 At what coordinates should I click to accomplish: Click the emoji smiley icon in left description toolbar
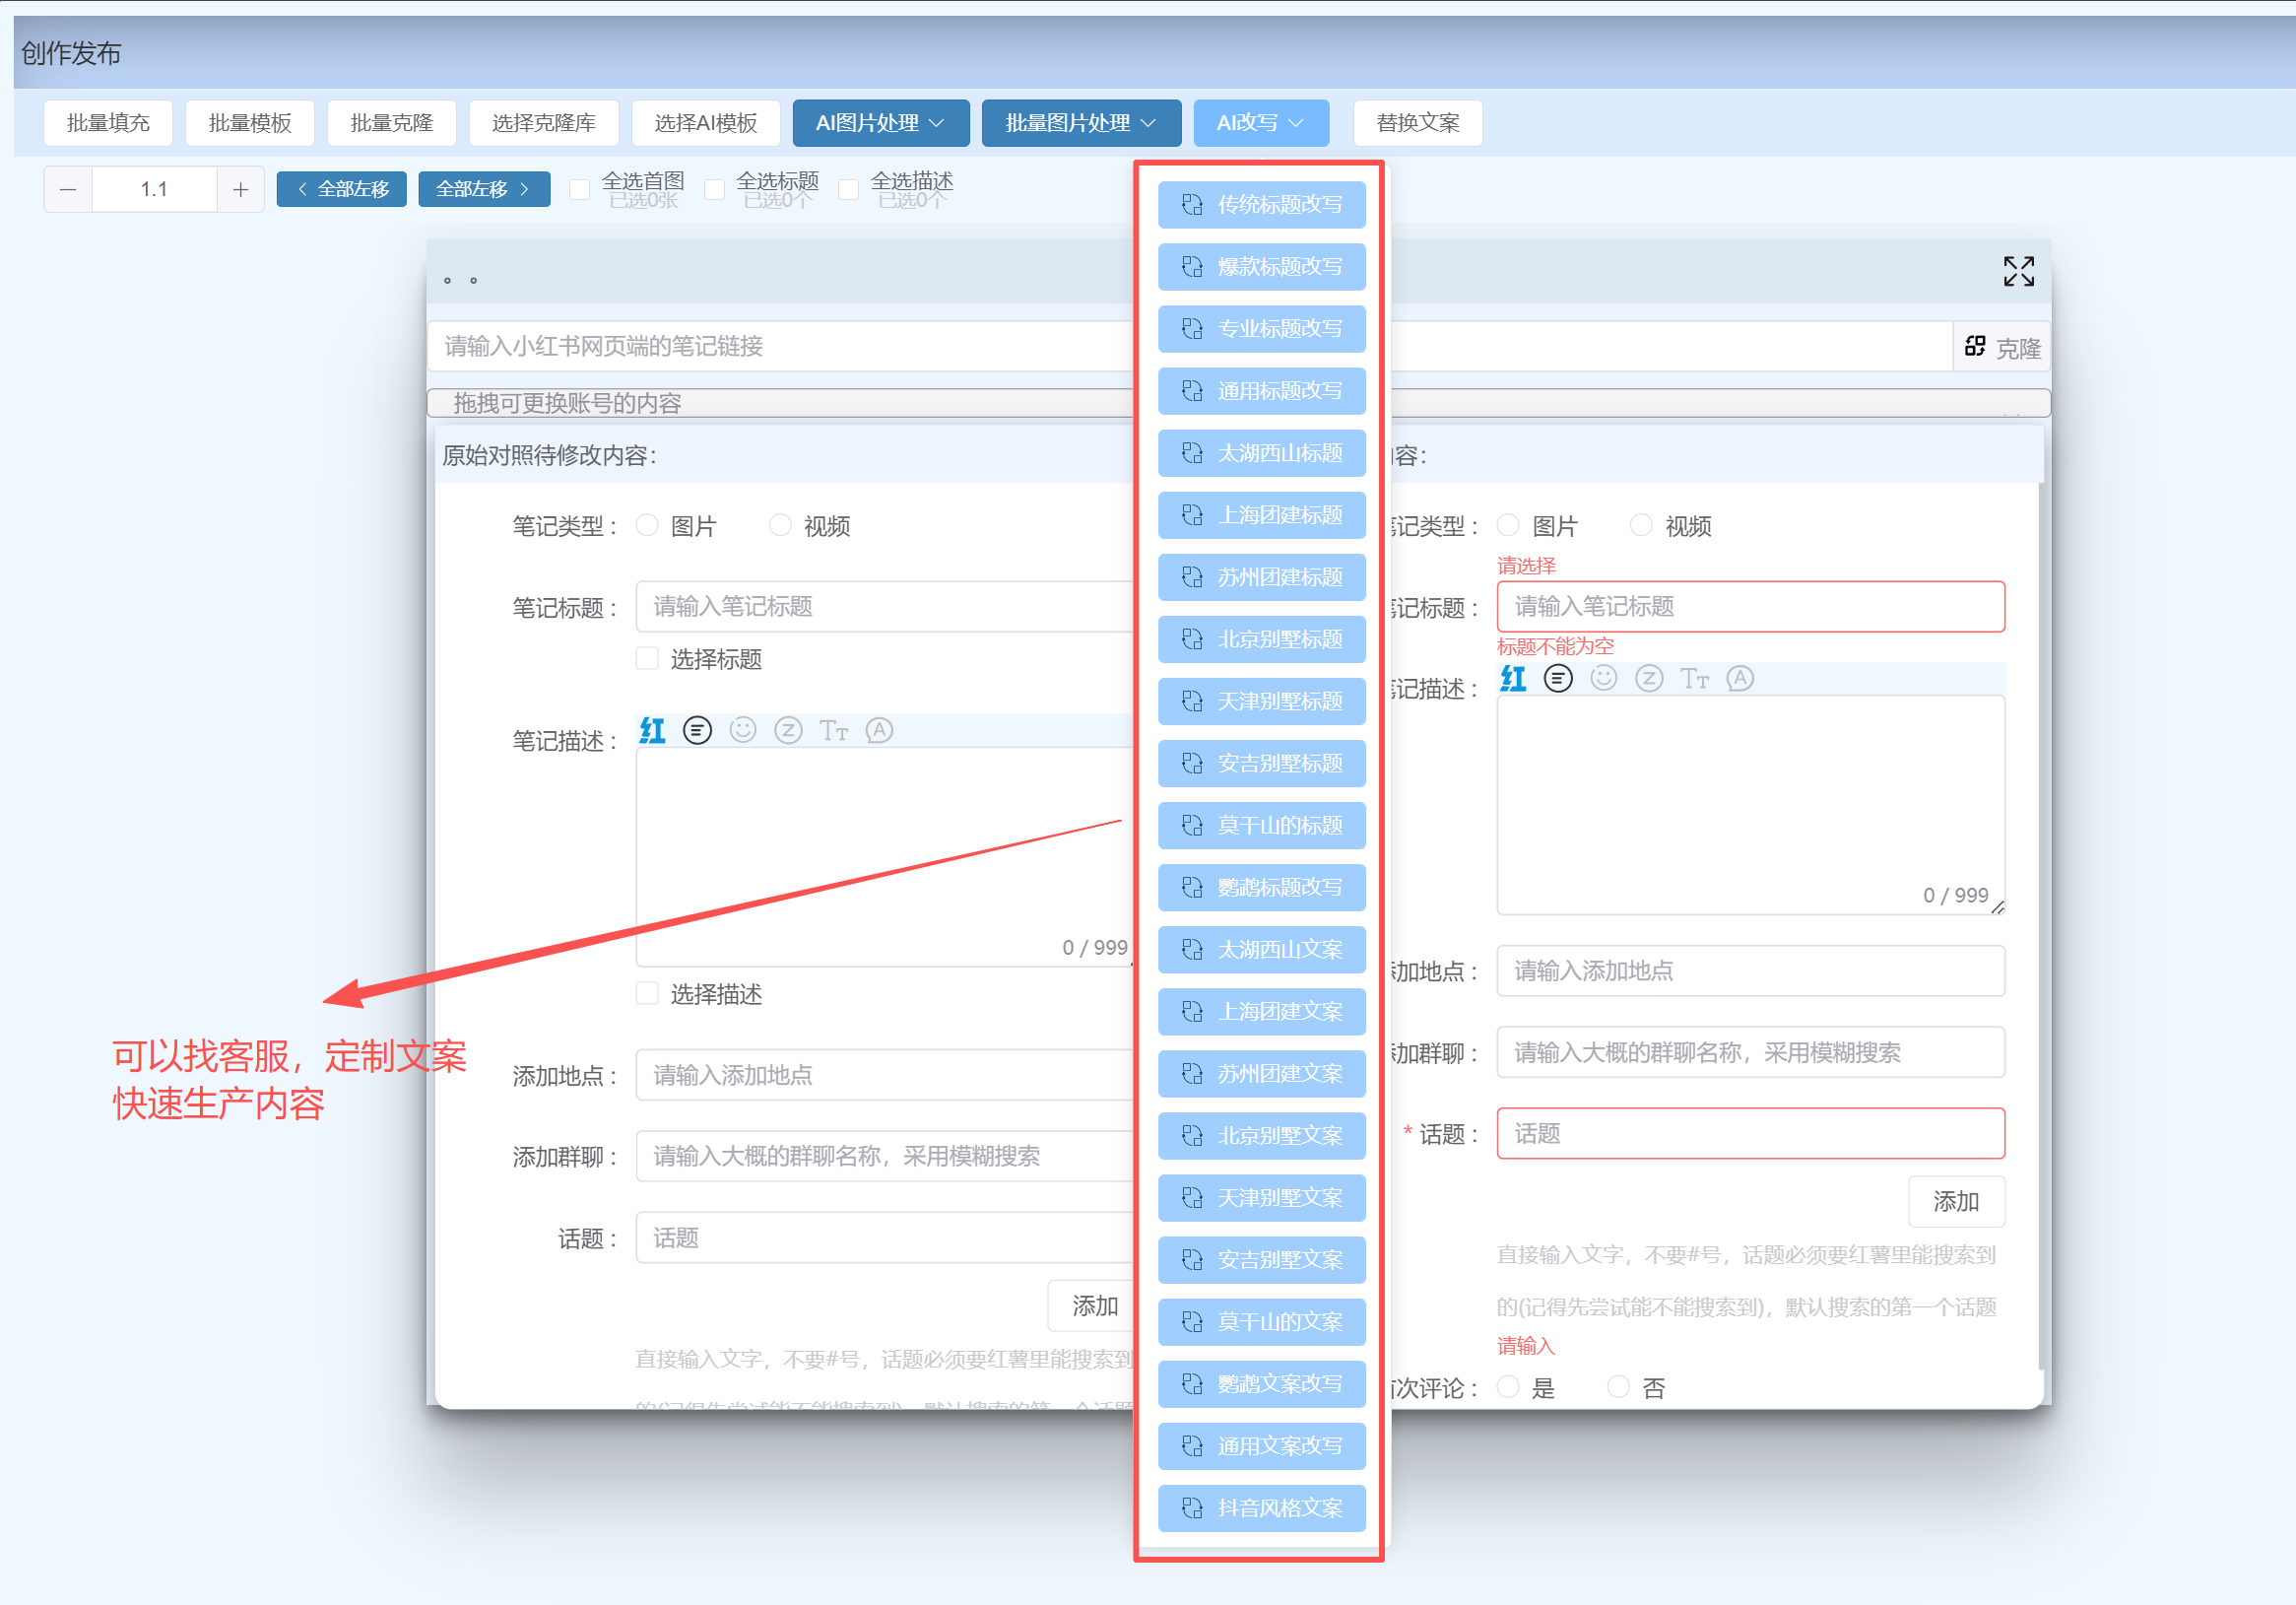742,730
